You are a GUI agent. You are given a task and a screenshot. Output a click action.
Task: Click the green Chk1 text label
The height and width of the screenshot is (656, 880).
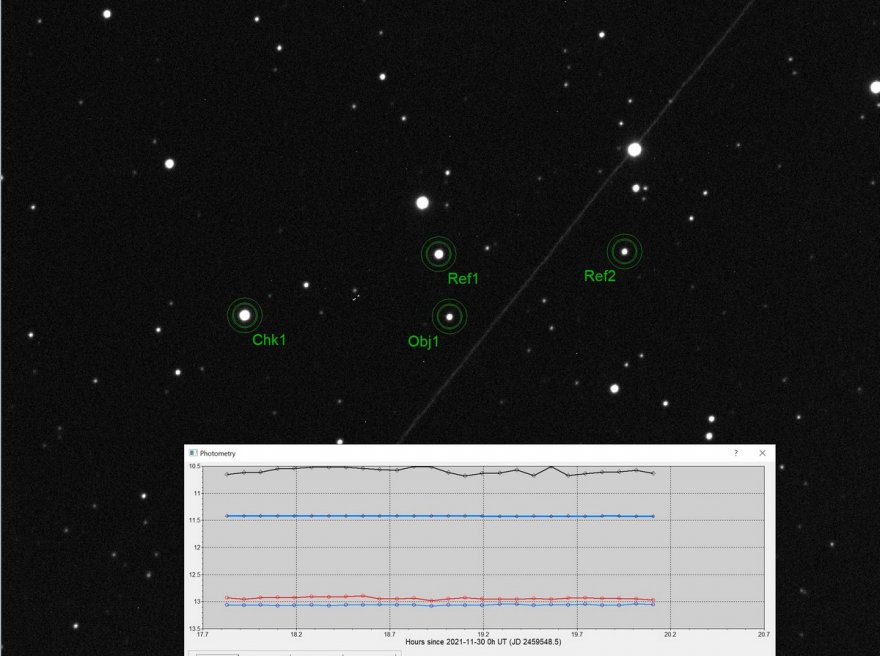pyautogui.click(x=269, y=340)
